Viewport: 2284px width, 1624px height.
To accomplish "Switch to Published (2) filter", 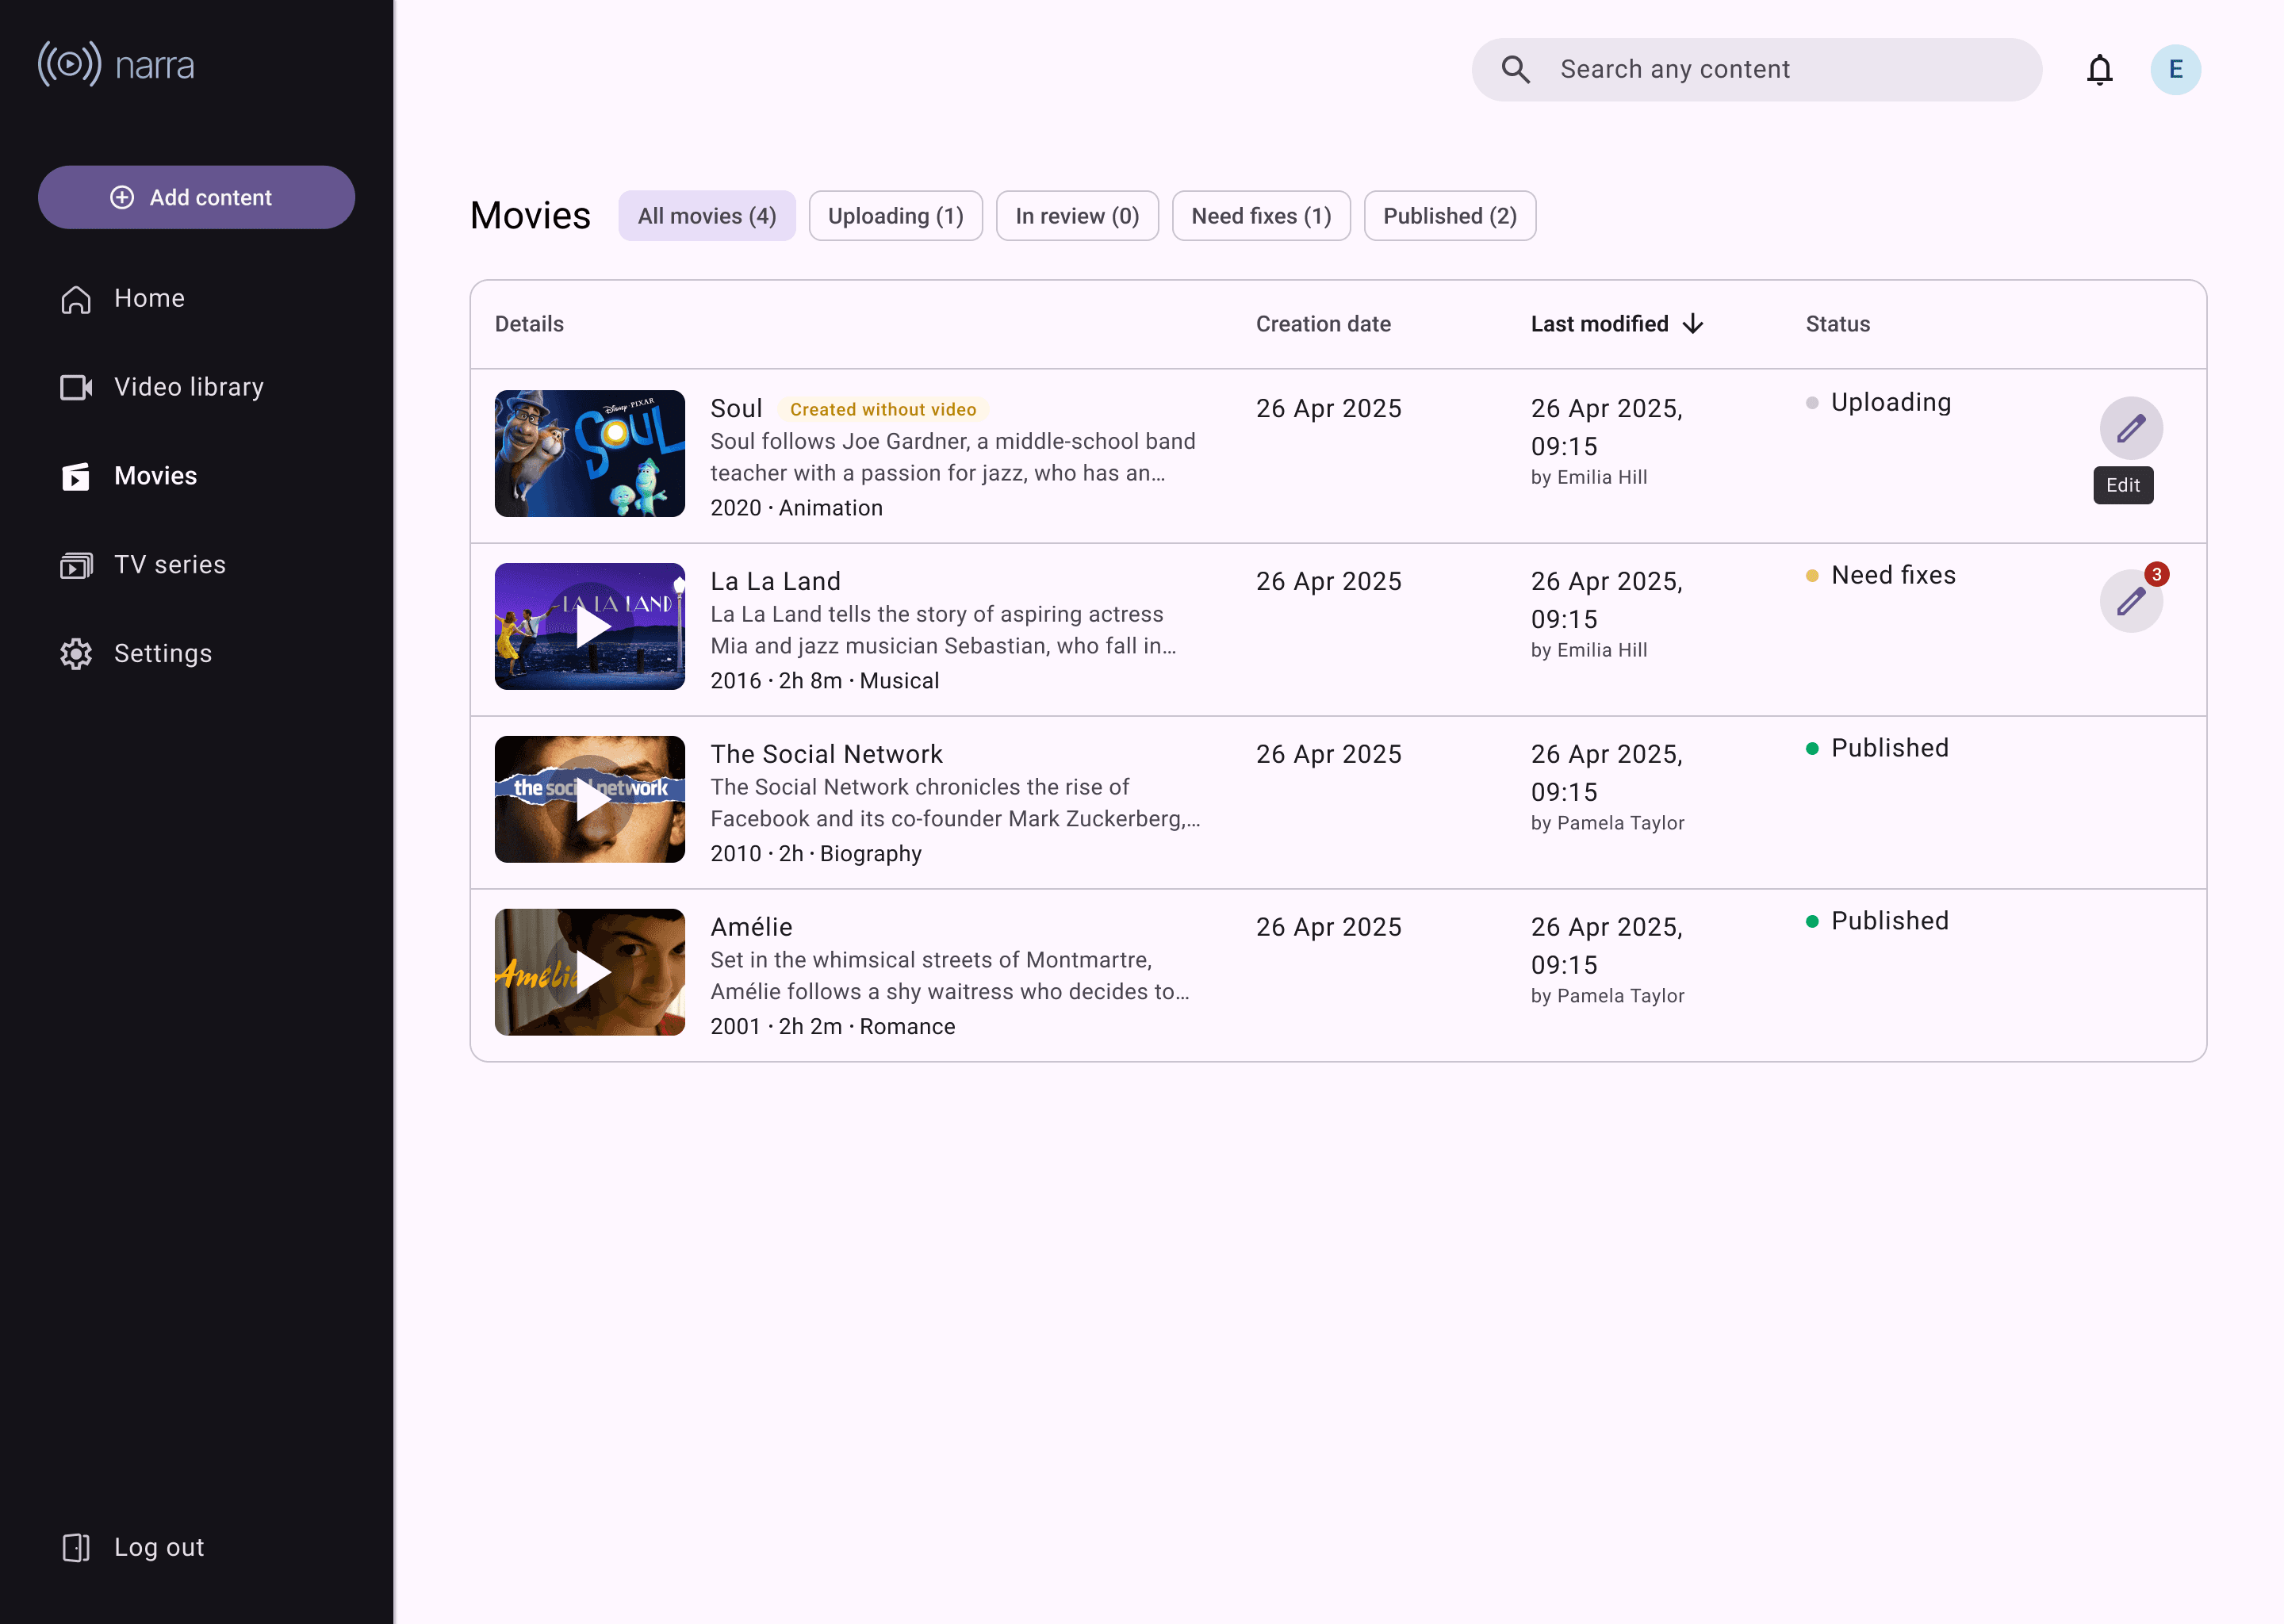I will point(1449,216).
